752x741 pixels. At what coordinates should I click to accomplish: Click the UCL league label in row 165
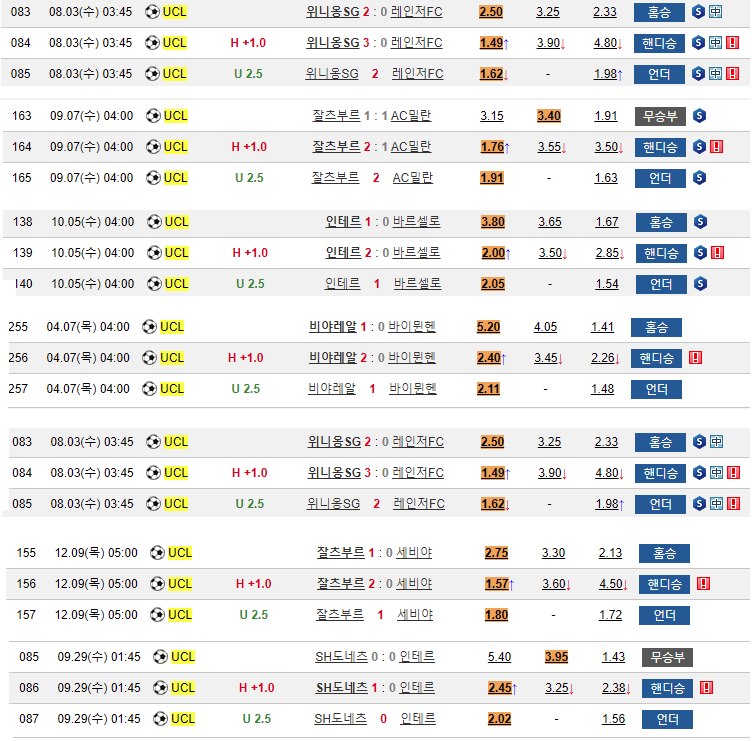tap(176, 178)
